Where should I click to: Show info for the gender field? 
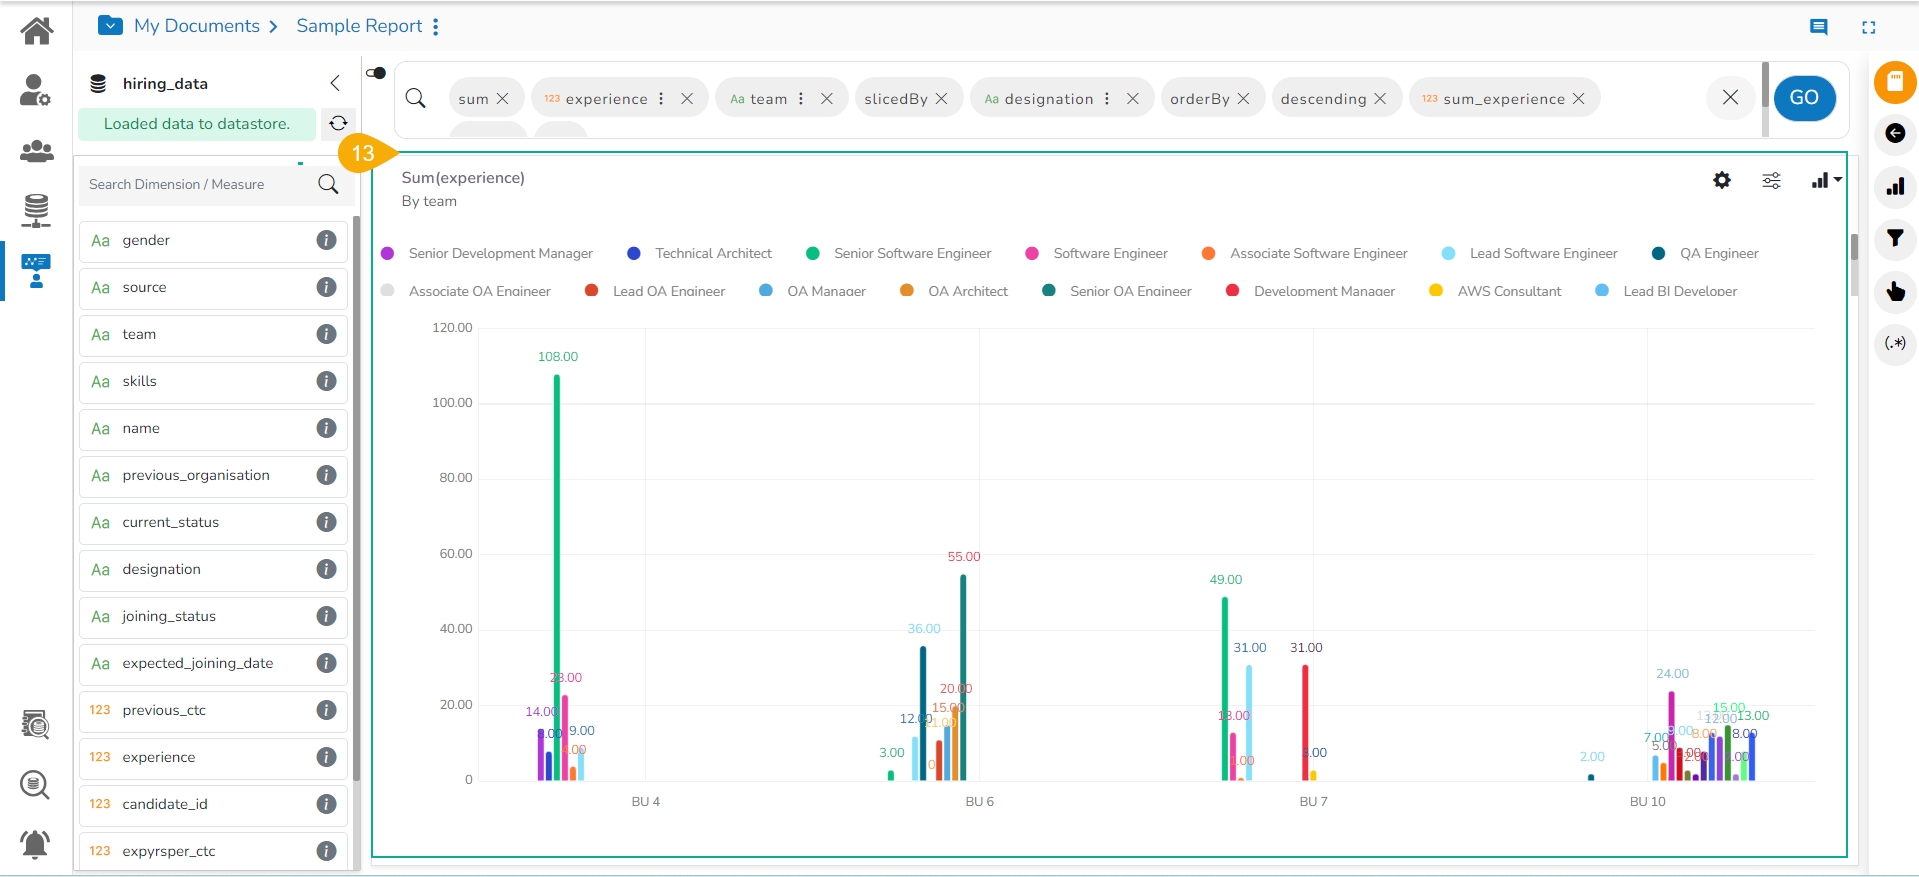(326, 240)
